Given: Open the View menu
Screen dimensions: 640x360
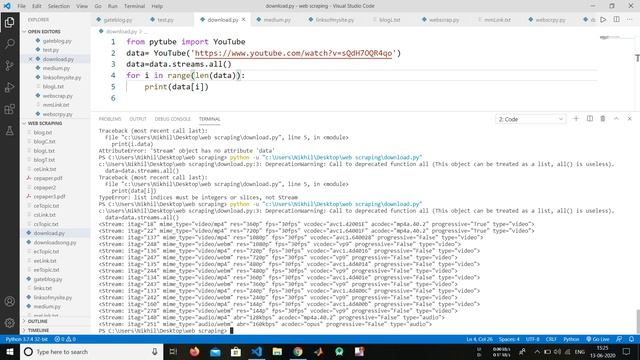Looking at the screenshot, I should coord(82,6).
